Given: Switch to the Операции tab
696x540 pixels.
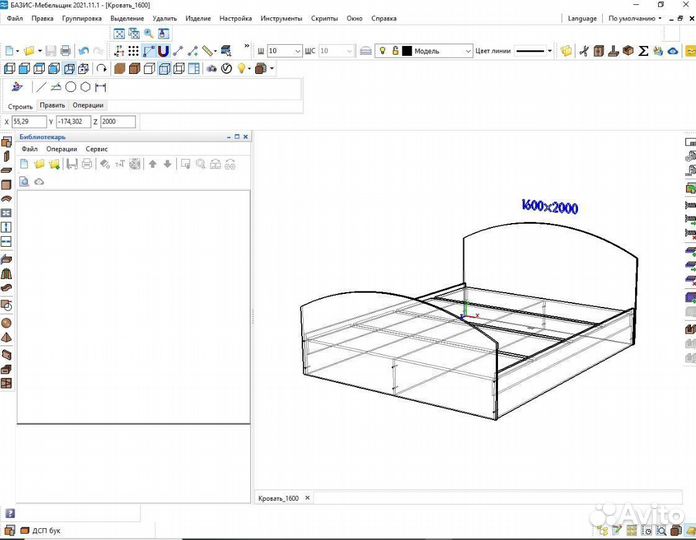Looking at the screenshot, I should (87, 105).
